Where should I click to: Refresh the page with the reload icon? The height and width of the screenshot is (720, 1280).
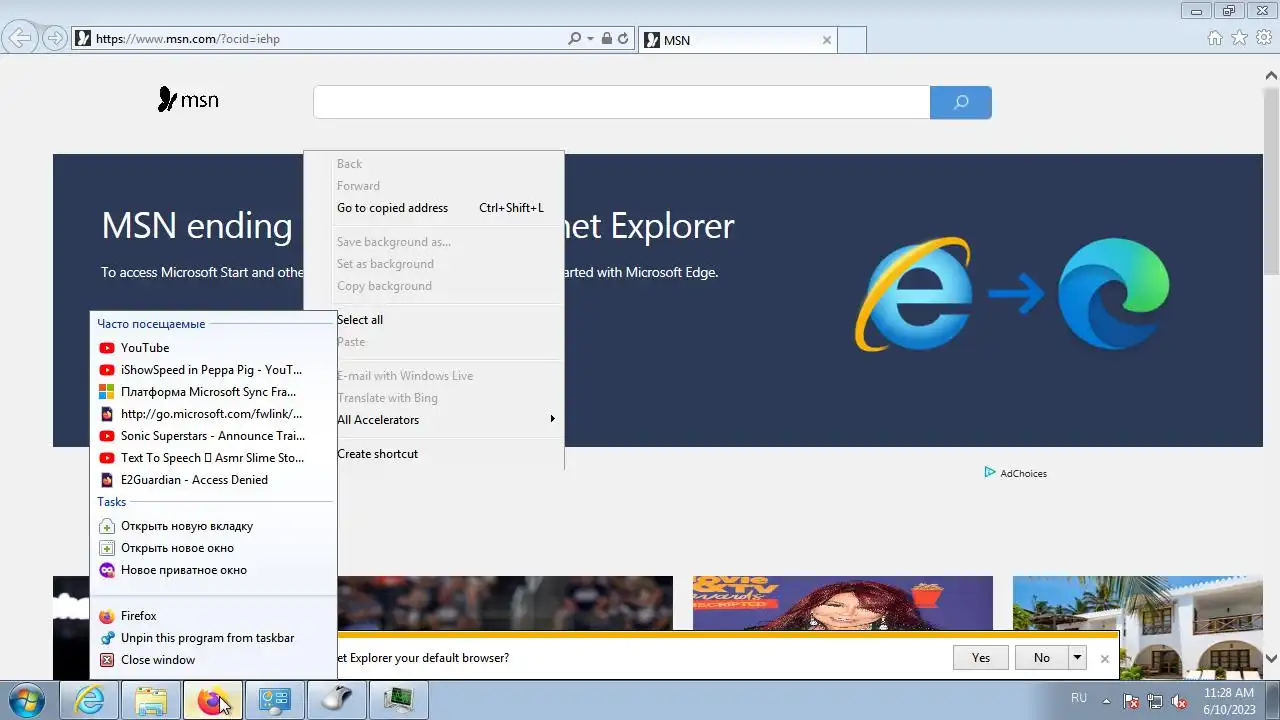click(623, 39)
